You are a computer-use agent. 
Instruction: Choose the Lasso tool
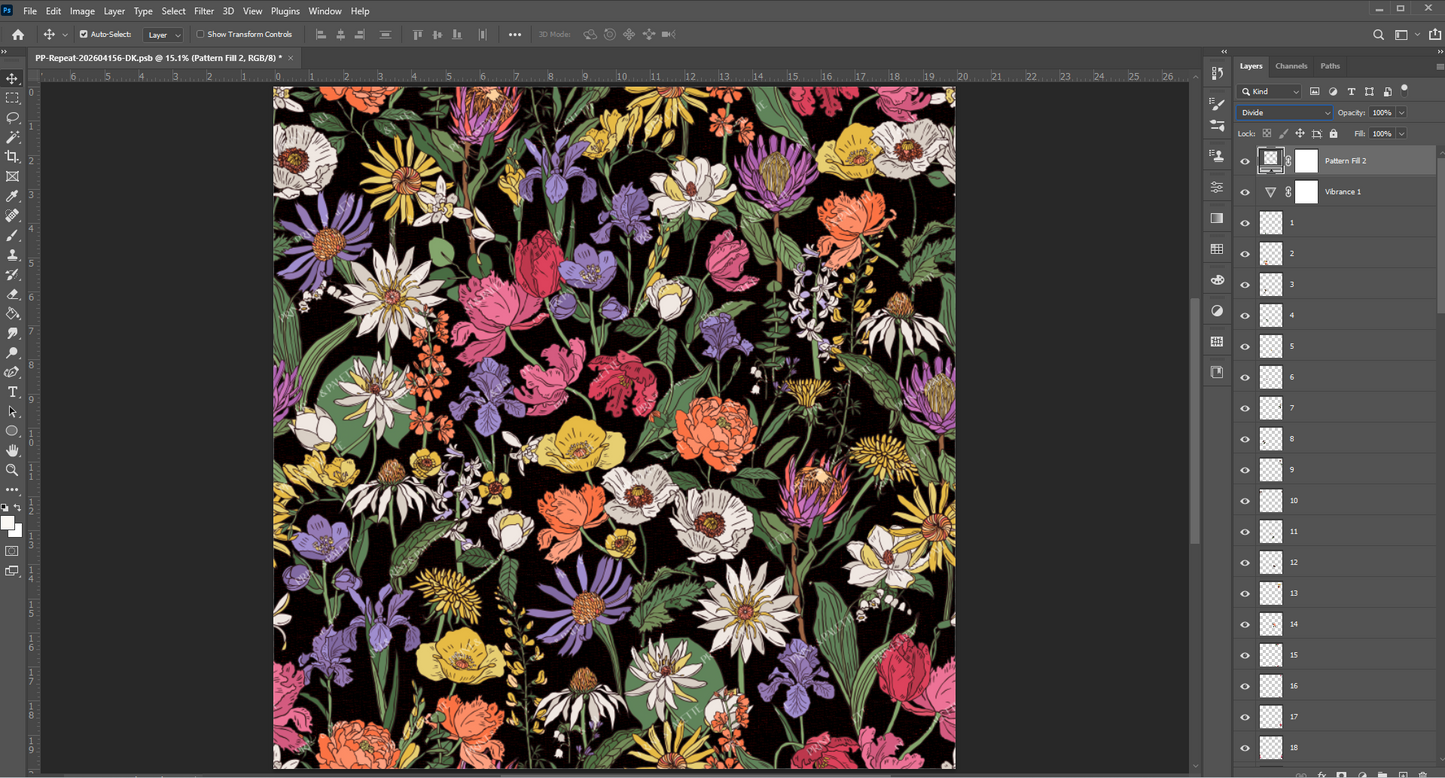tap(12, 117)
